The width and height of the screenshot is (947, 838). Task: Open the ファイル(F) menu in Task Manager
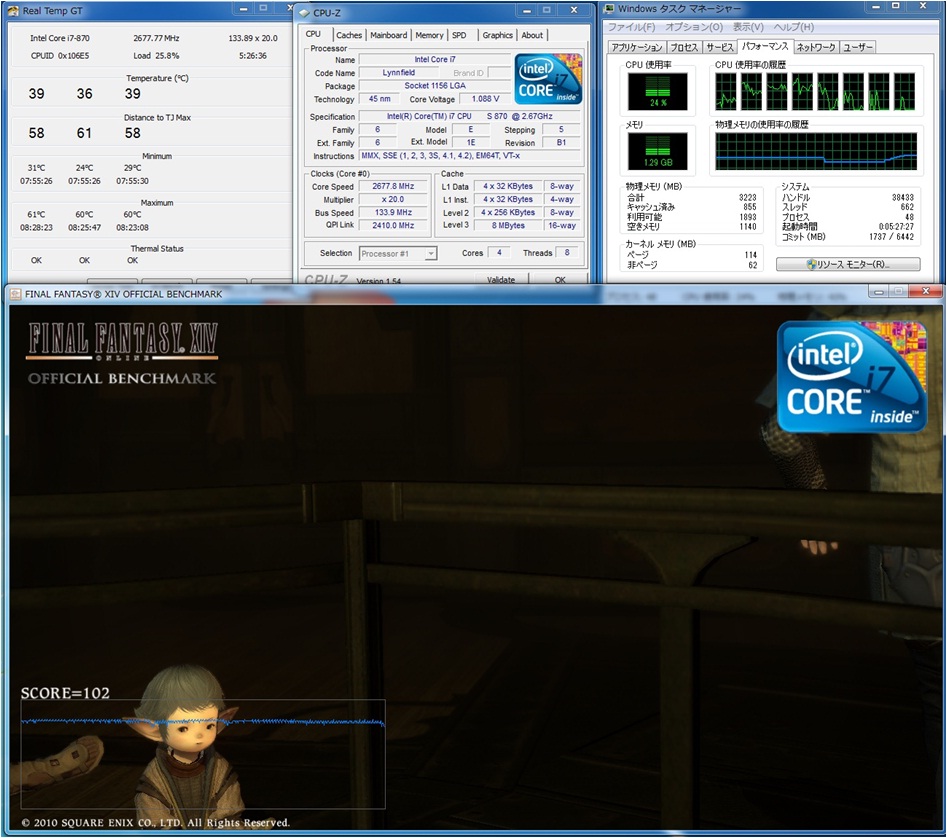tap(631, 27)
